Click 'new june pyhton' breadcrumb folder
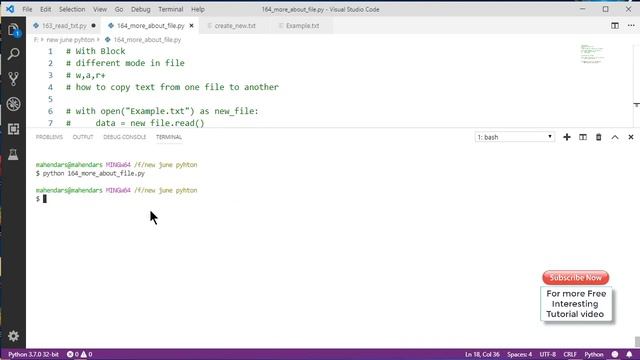This screenshot has width=640, height=360. tap(70, 40)
